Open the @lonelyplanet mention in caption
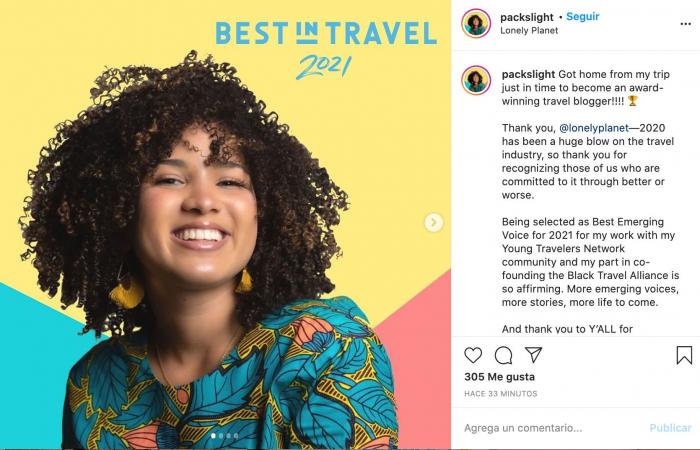 coord(594,128)
